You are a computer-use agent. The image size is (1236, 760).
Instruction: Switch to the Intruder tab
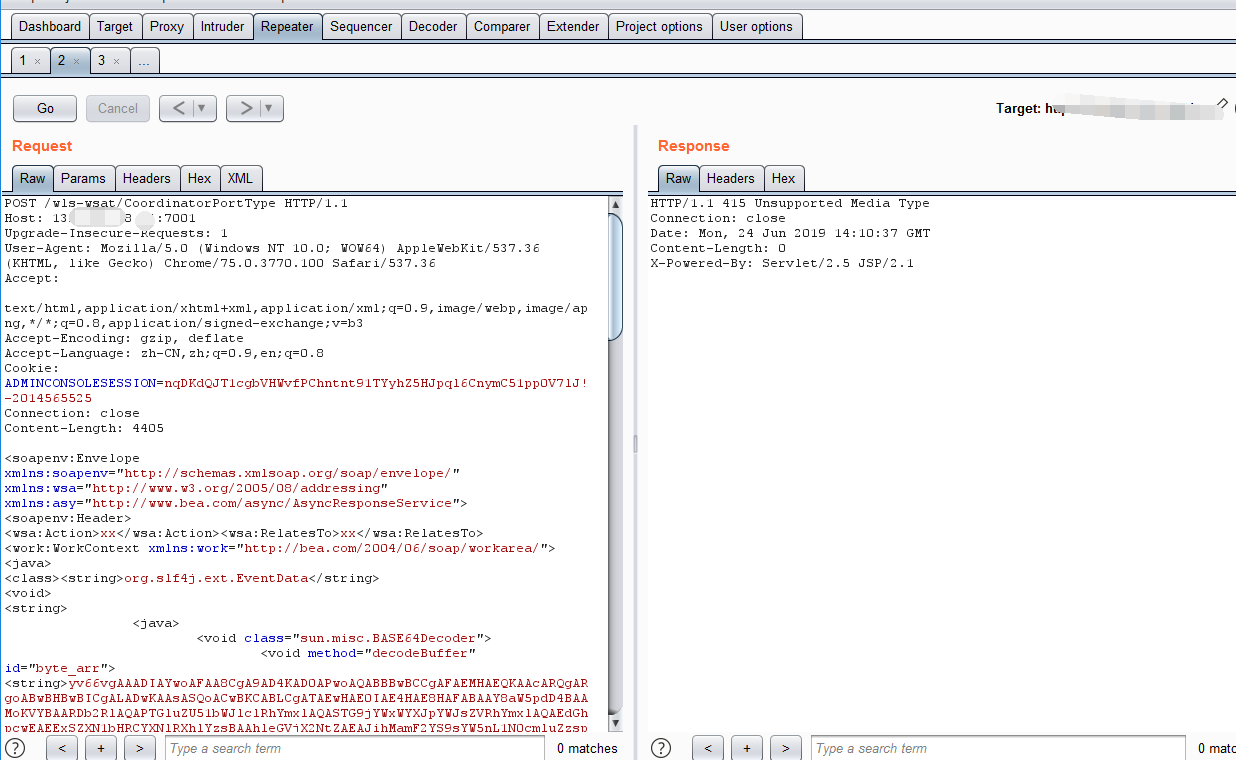point(222,27)
